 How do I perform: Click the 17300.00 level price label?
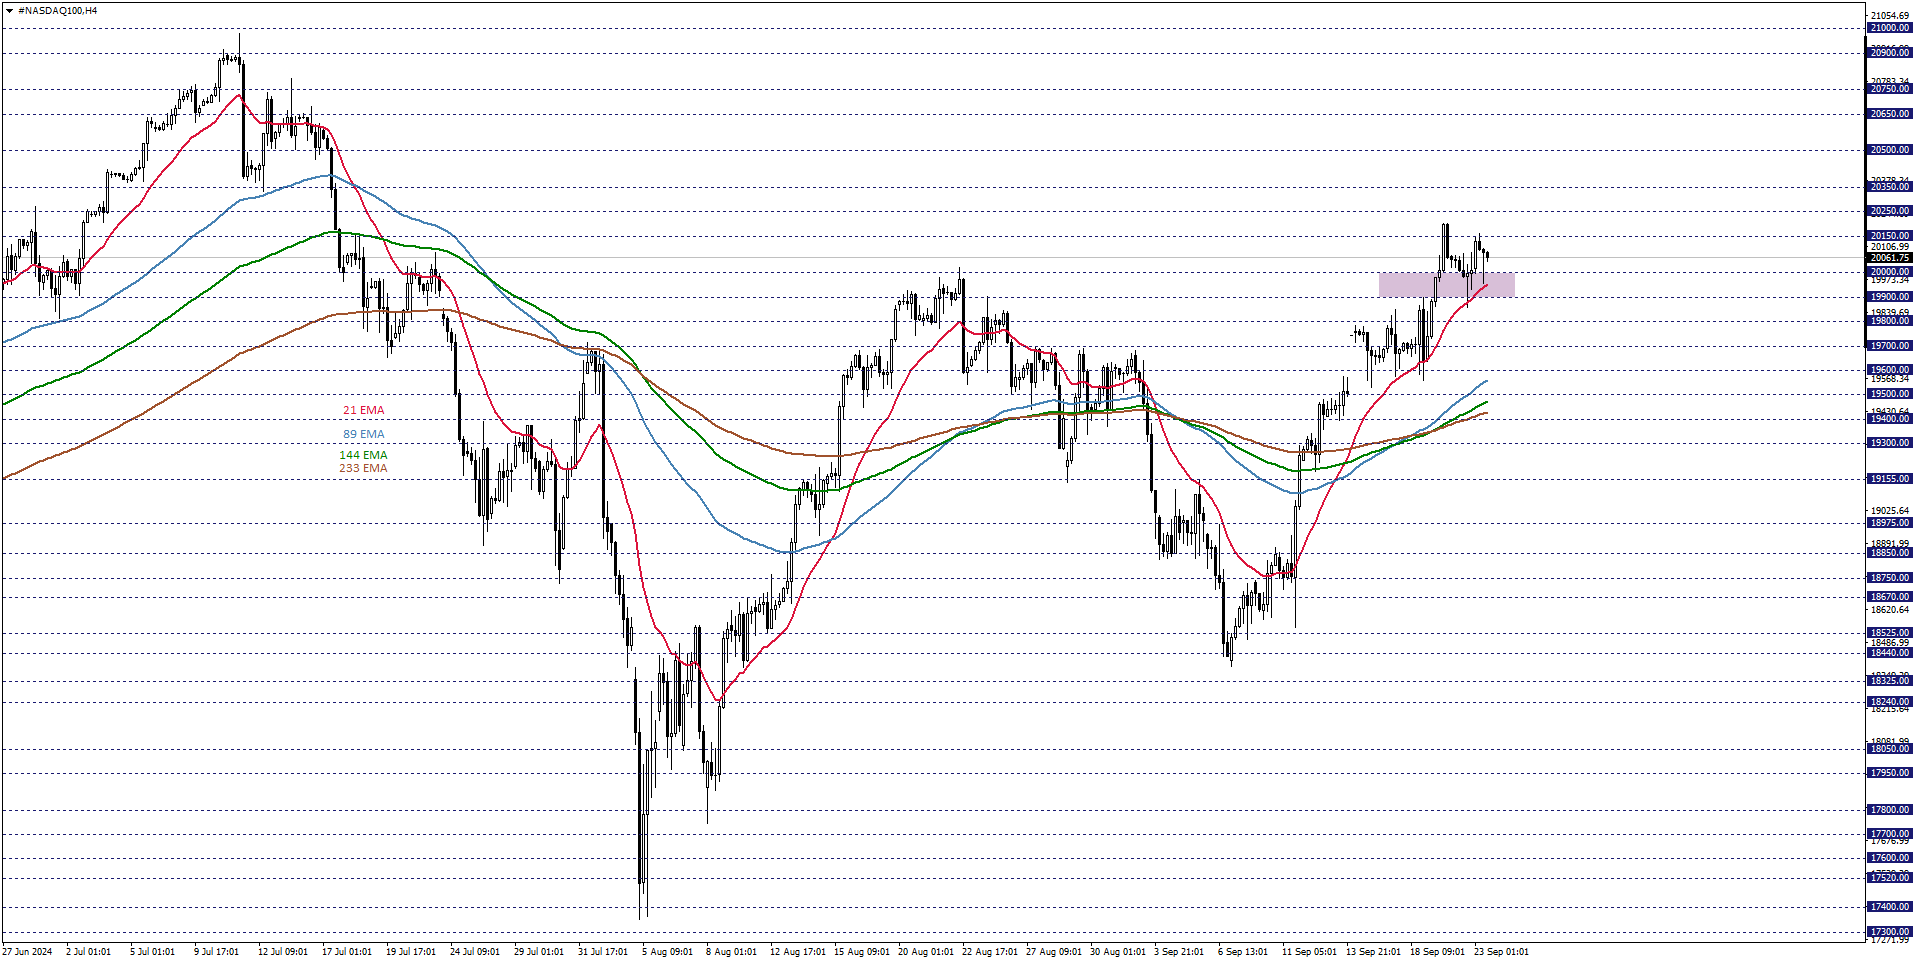(1890, 932)
